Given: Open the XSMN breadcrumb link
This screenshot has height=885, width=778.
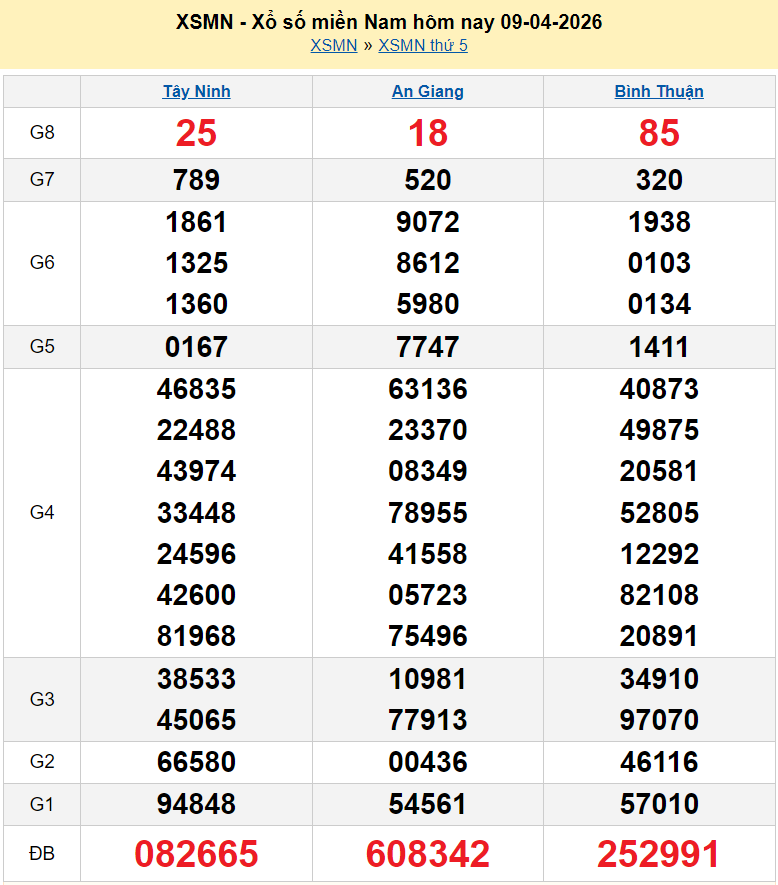Looking at the screenshot, I should coord(333,46).
